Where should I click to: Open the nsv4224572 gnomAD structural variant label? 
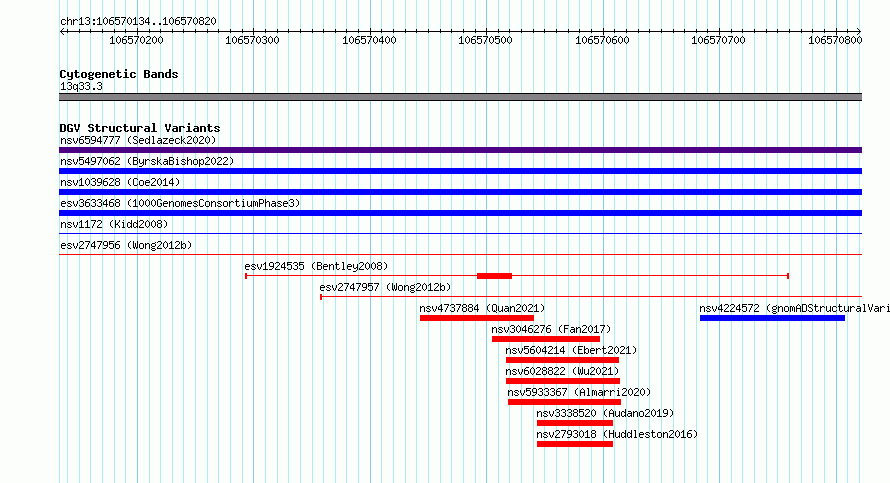[x=794, y=308]
